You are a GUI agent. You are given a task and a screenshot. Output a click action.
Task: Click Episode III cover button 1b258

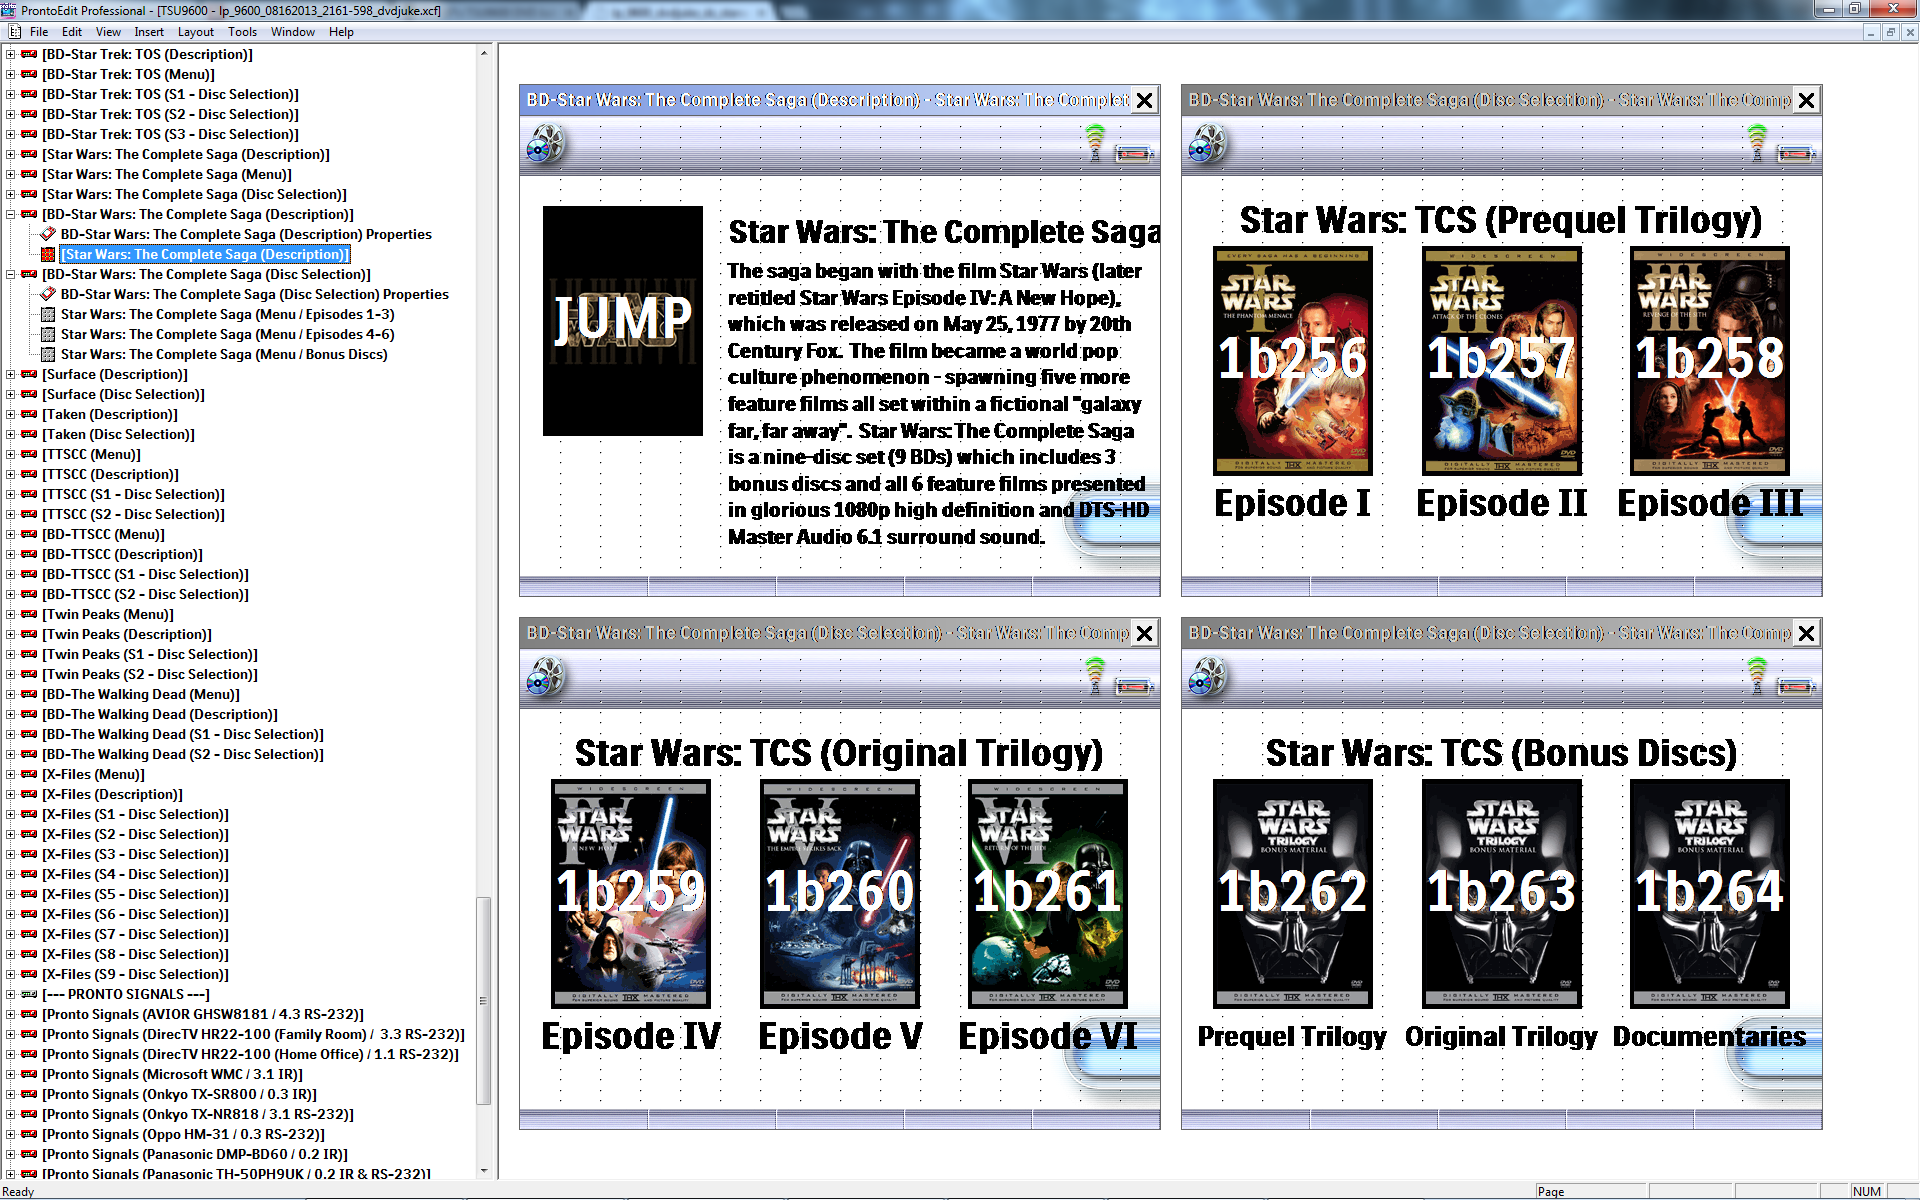1710,360
